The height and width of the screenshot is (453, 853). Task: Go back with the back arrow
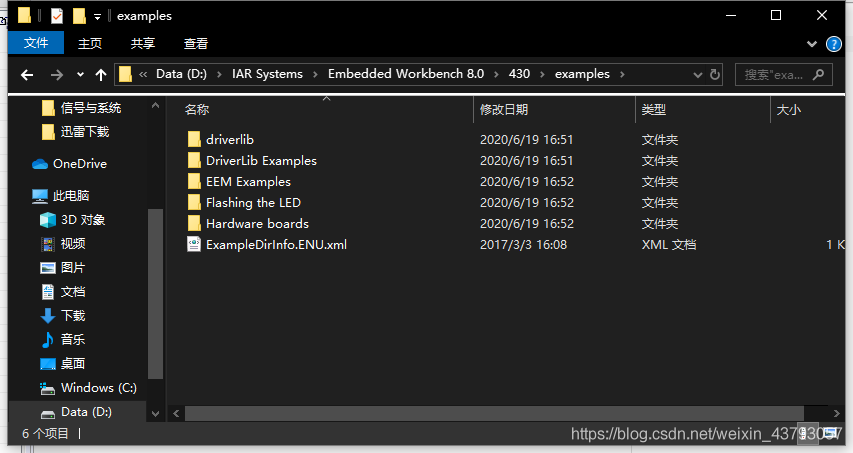(x=27, y=75)
